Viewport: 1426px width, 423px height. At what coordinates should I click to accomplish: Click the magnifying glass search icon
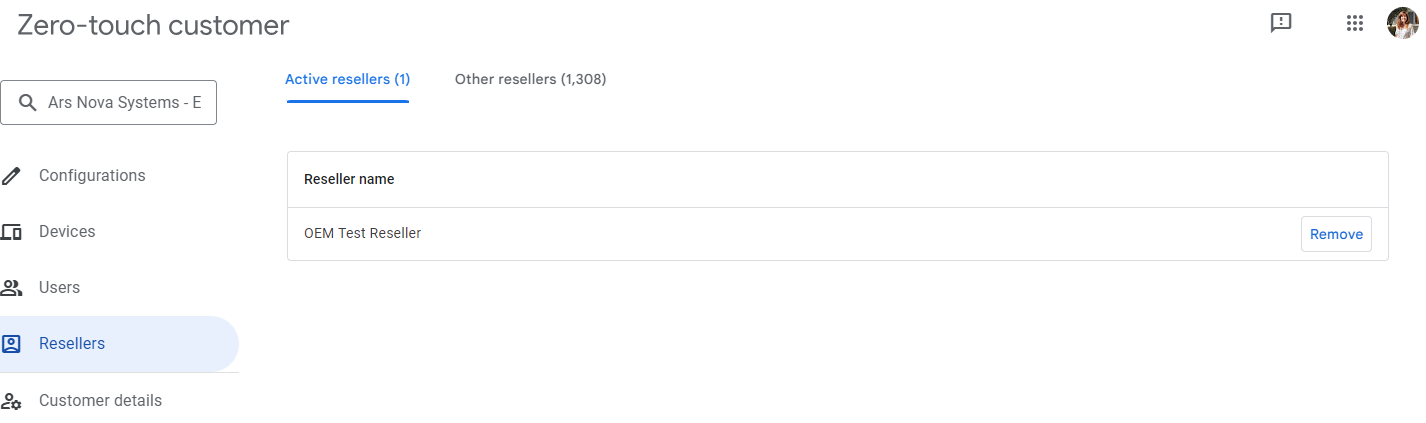click(x=28, y=103)
